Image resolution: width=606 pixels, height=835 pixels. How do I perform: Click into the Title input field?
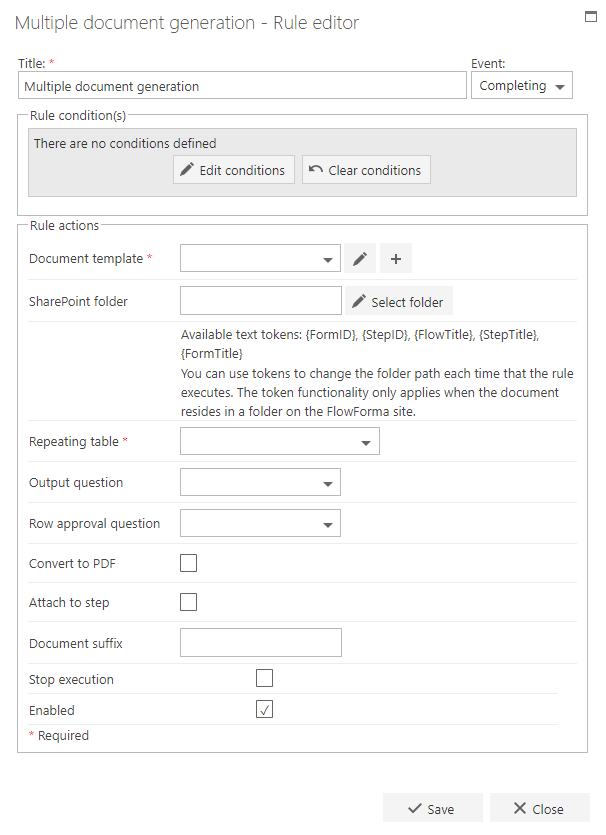[242, 85]
